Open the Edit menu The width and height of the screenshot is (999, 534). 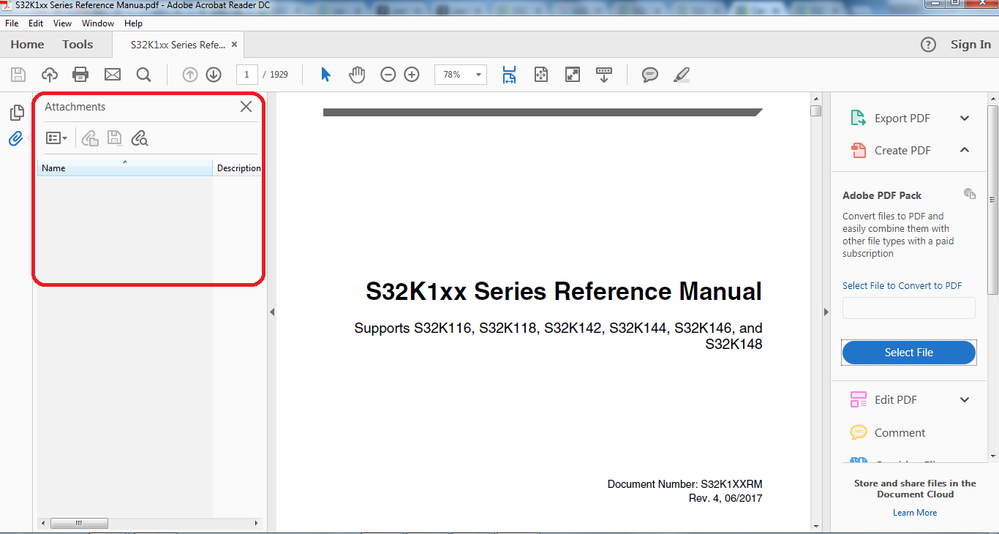[36, 23]
